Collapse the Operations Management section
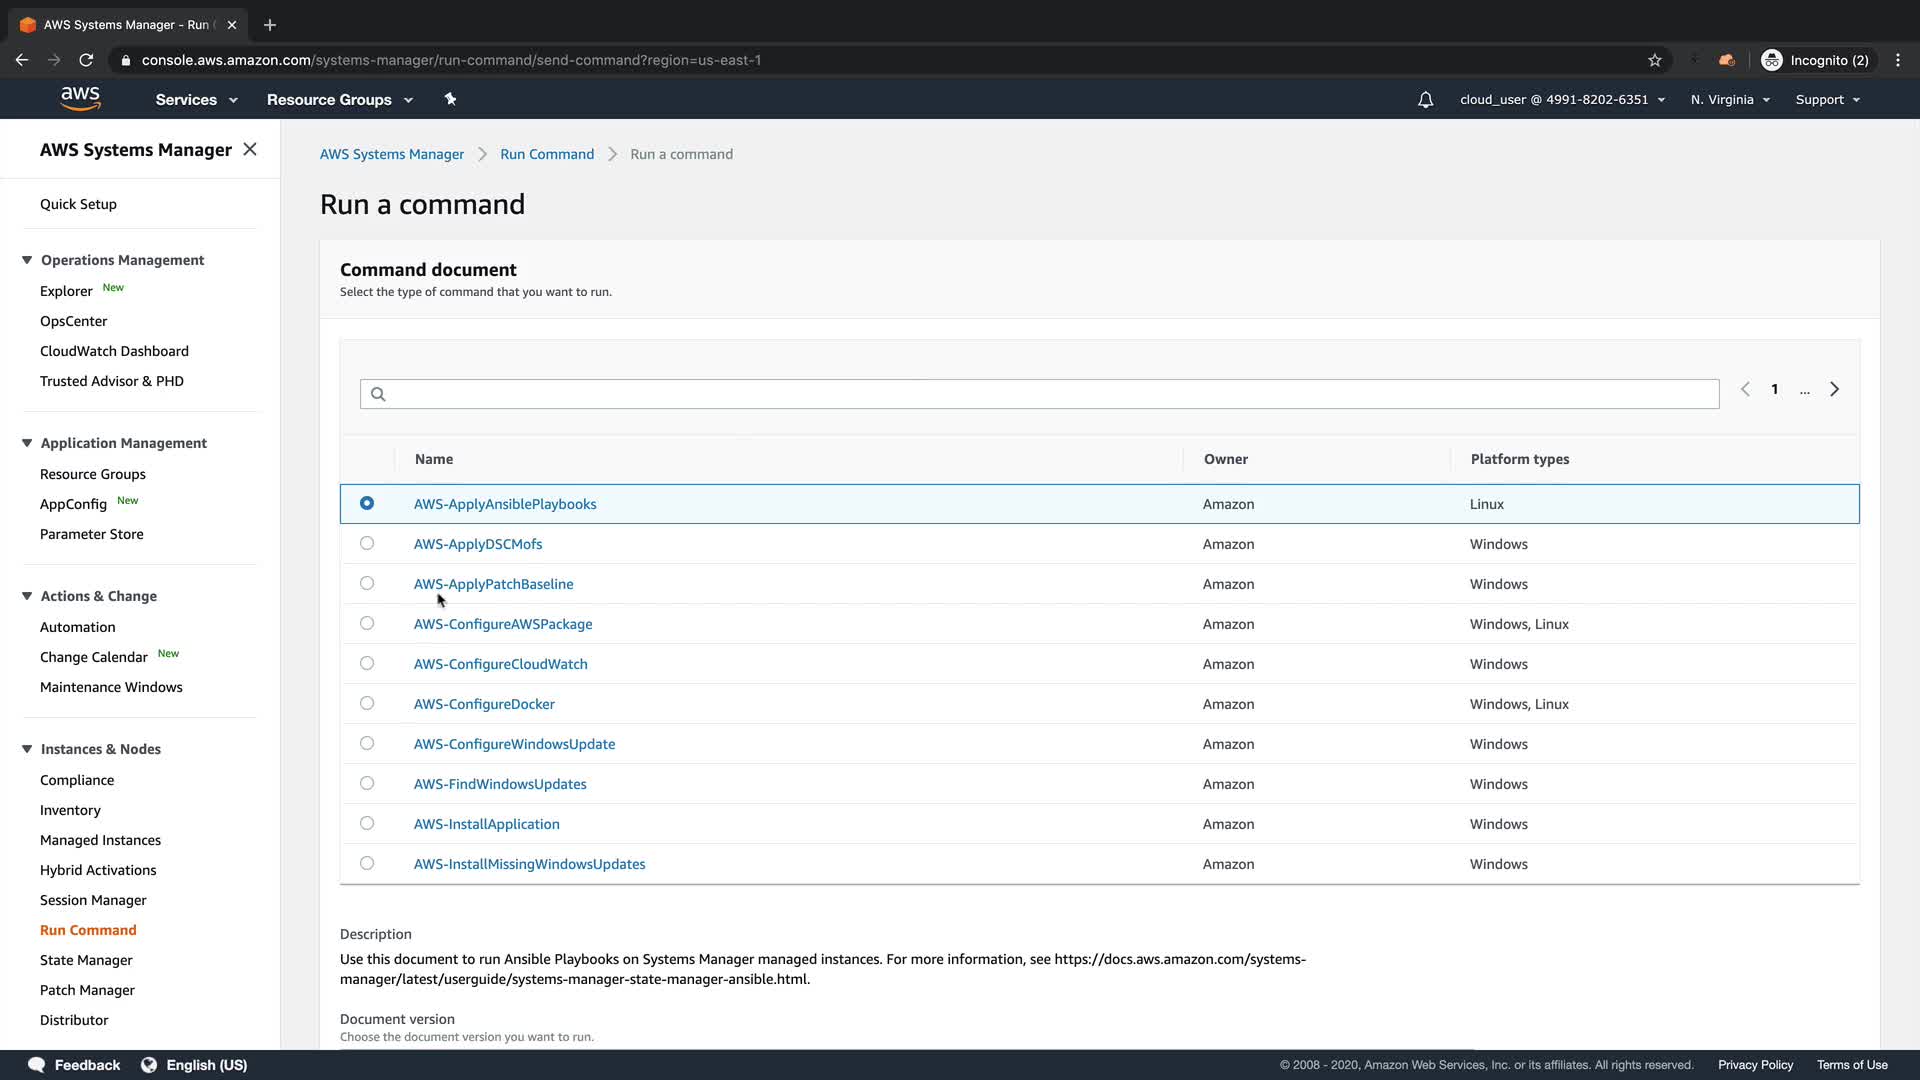The height and width of the screenshot is (1080, 1920). pos(27,260)
